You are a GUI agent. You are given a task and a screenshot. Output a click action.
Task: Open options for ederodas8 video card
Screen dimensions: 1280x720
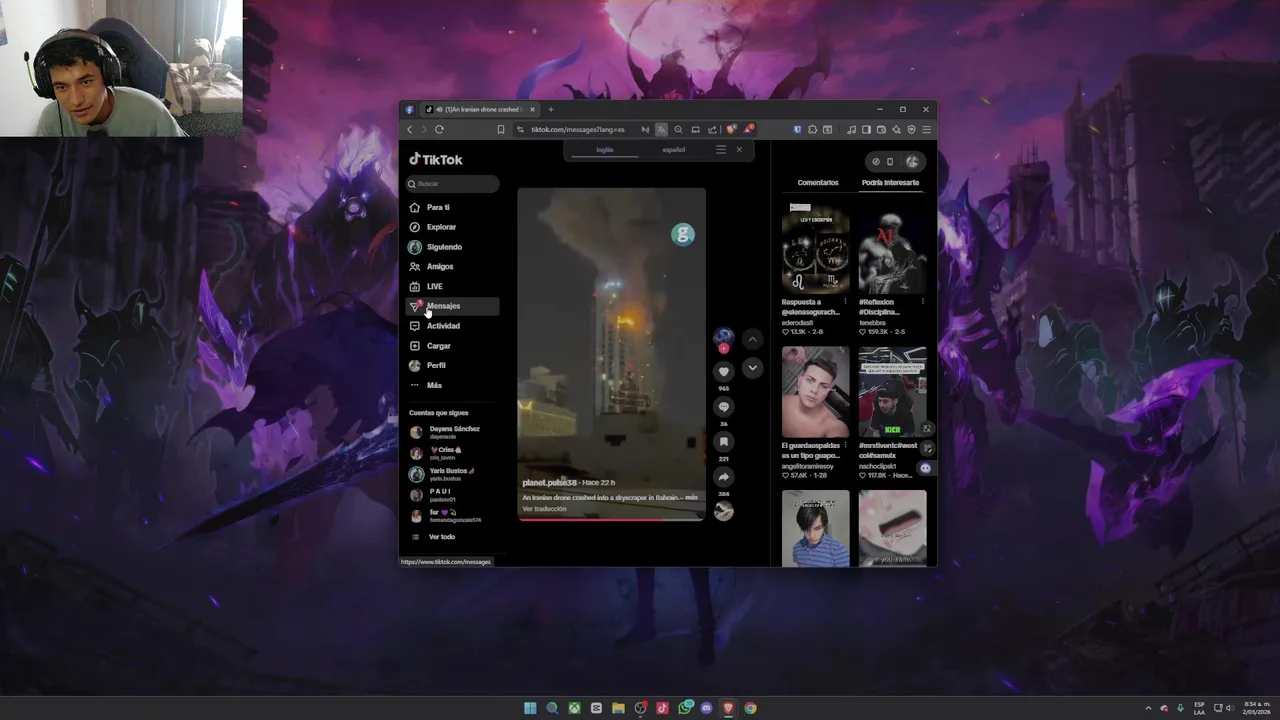pos(845,302)
